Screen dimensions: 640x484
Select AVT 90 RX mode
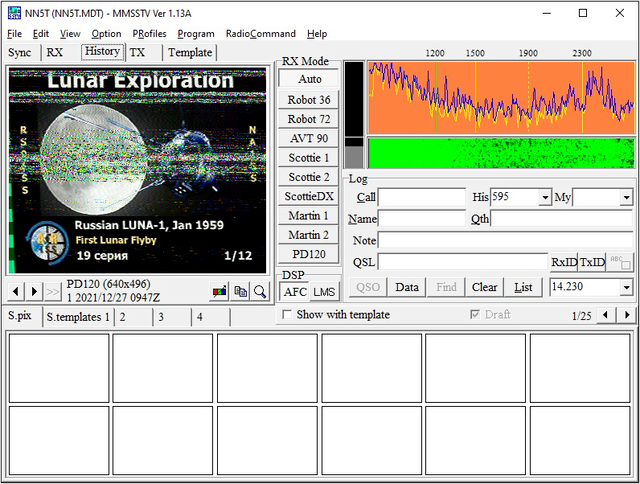tap(309, 138)
